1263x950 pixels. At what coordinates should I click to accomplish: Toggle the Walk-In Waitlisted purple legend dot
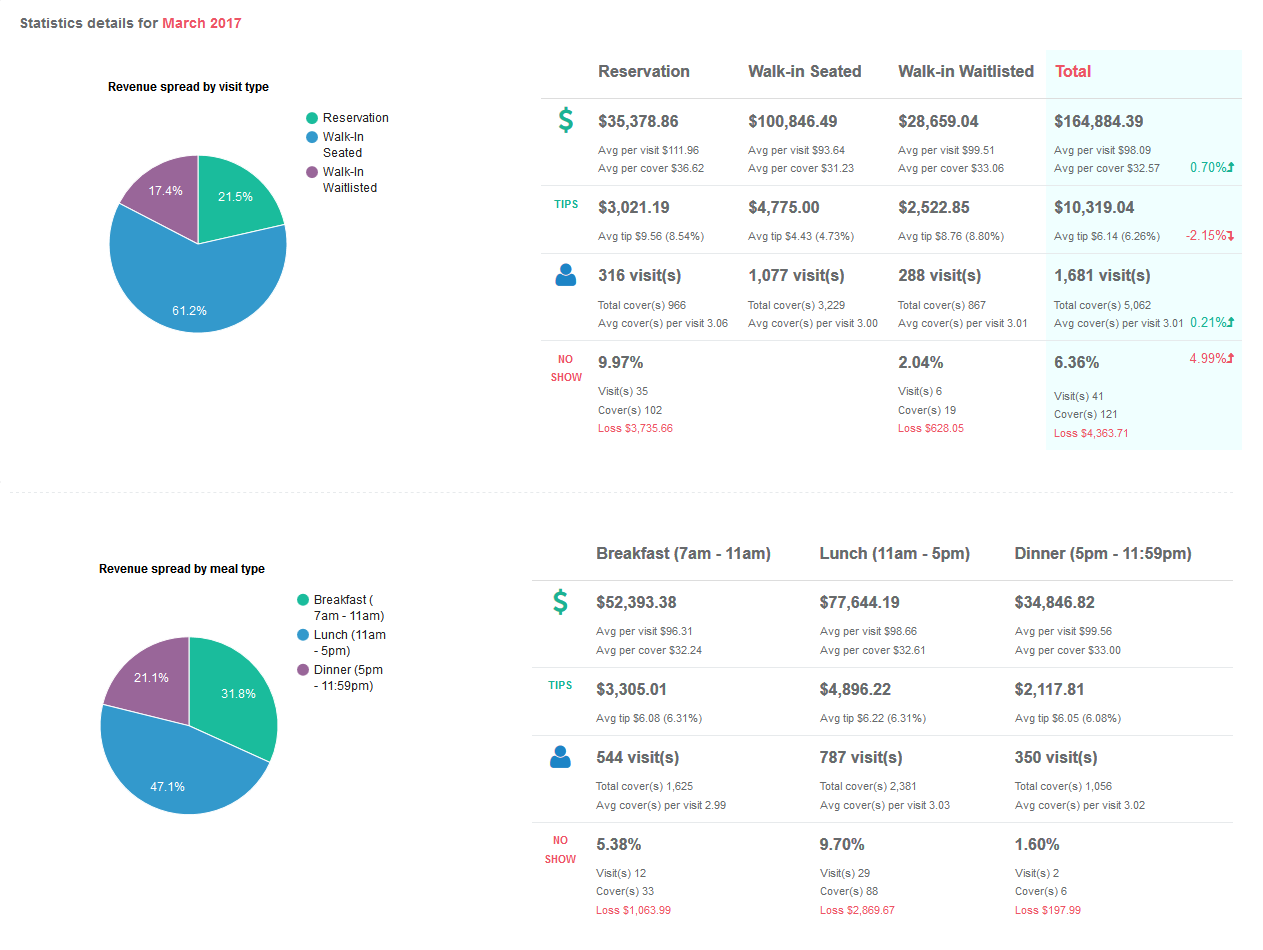tap(313, 172)
